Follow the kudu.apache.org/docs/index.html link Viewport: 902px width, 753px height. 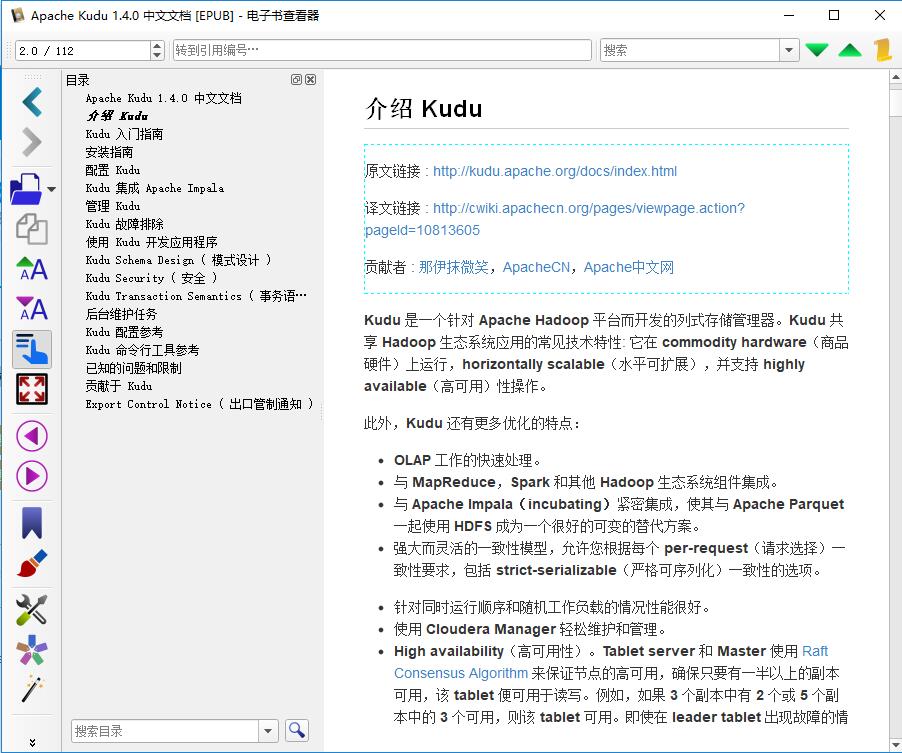[x=555, y=171]
